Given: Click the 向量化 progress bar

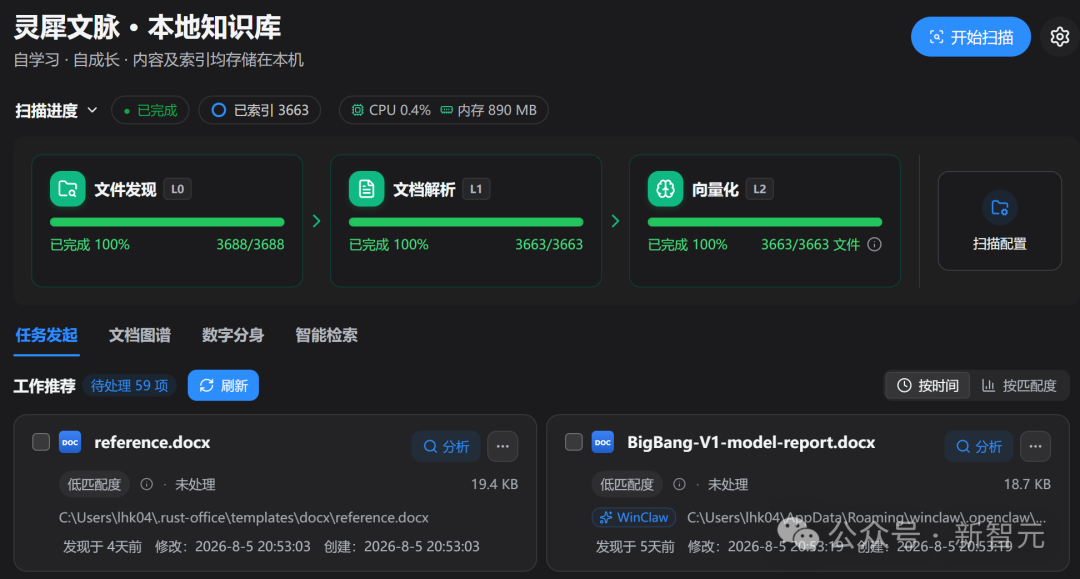Looking at the screenshot, I should tap(765, 222).
